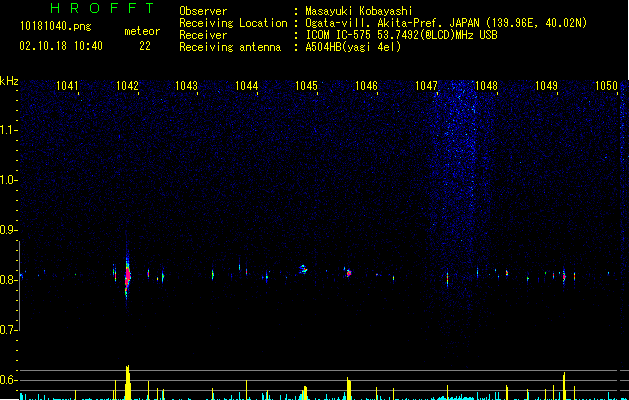629x400 pixels.
Task: Click the 1046 time axis label
Action: 366,86
